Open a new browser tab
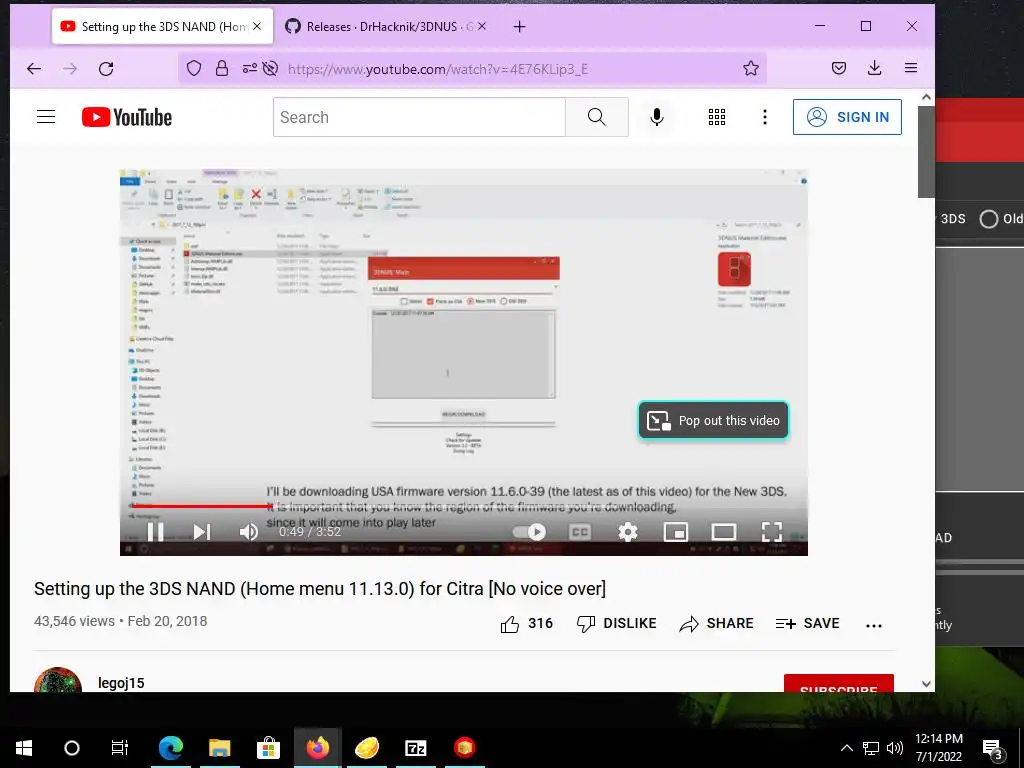 [519, 26]
